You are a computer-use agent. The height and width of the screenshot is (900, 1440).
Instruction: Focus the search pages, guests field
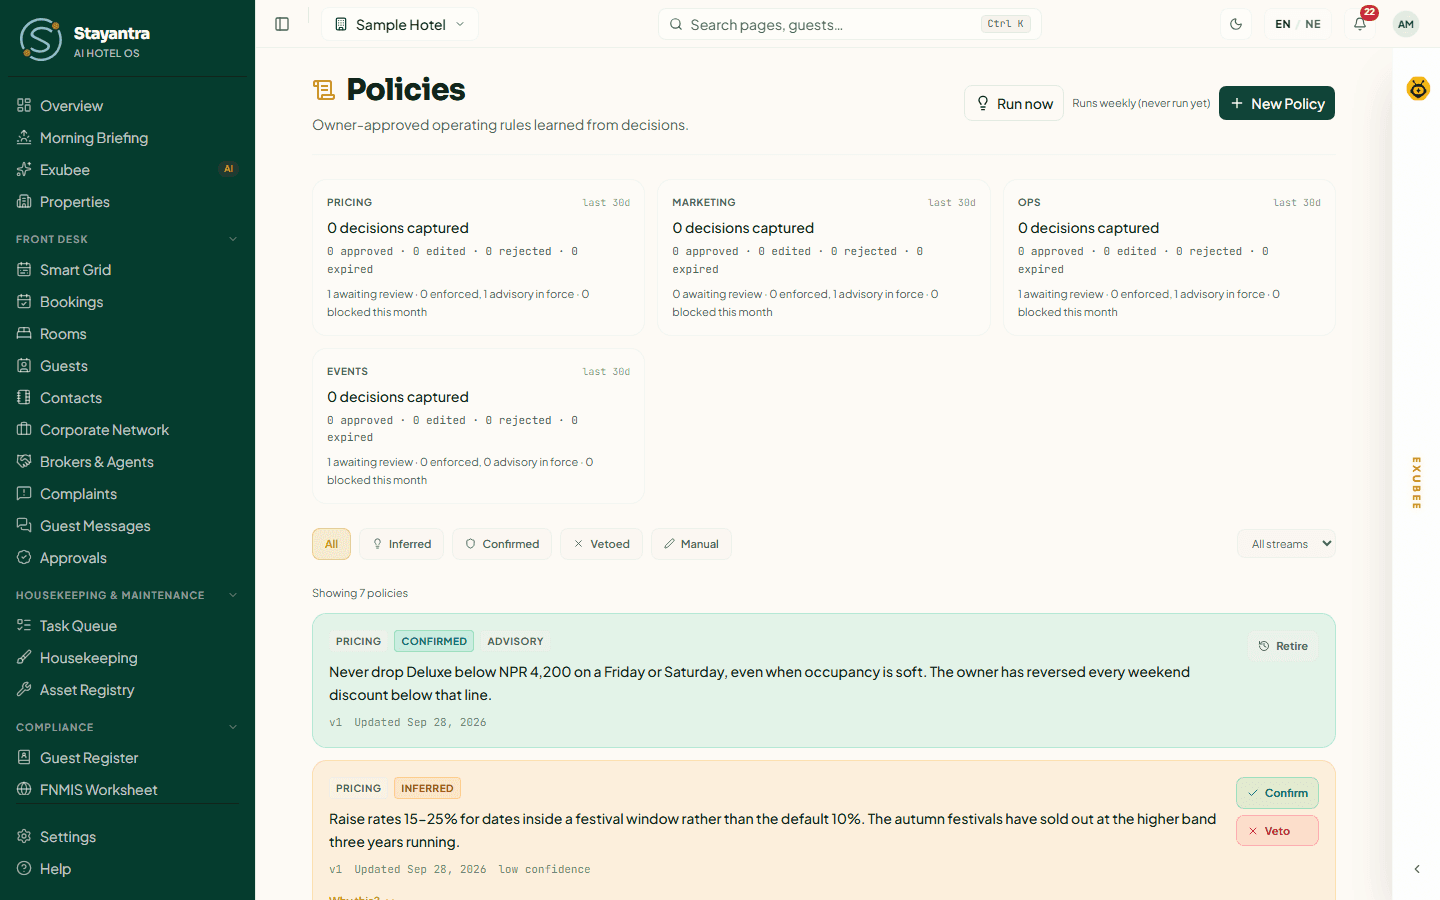point(849,24)
